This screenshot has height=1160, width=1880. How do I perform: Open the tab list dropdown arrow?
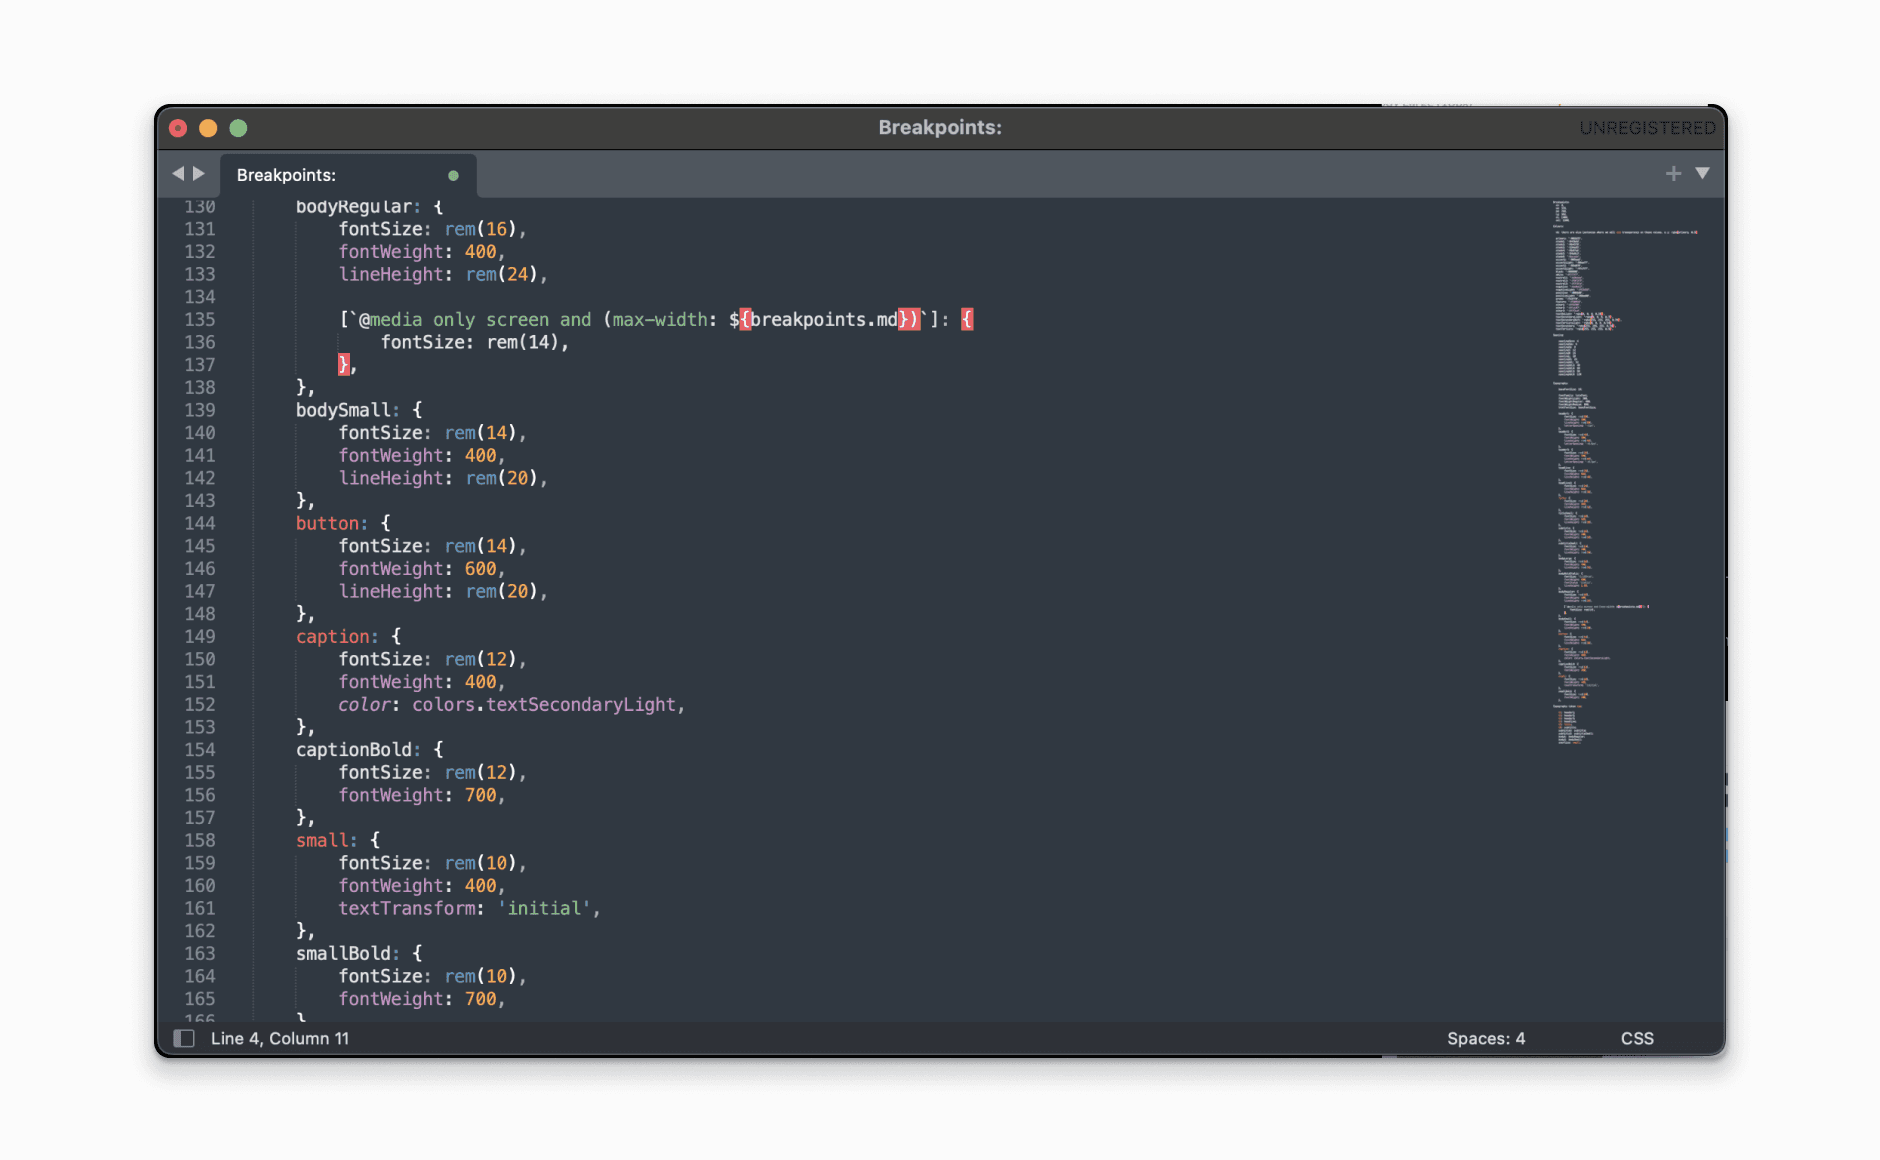(1702, 174)
